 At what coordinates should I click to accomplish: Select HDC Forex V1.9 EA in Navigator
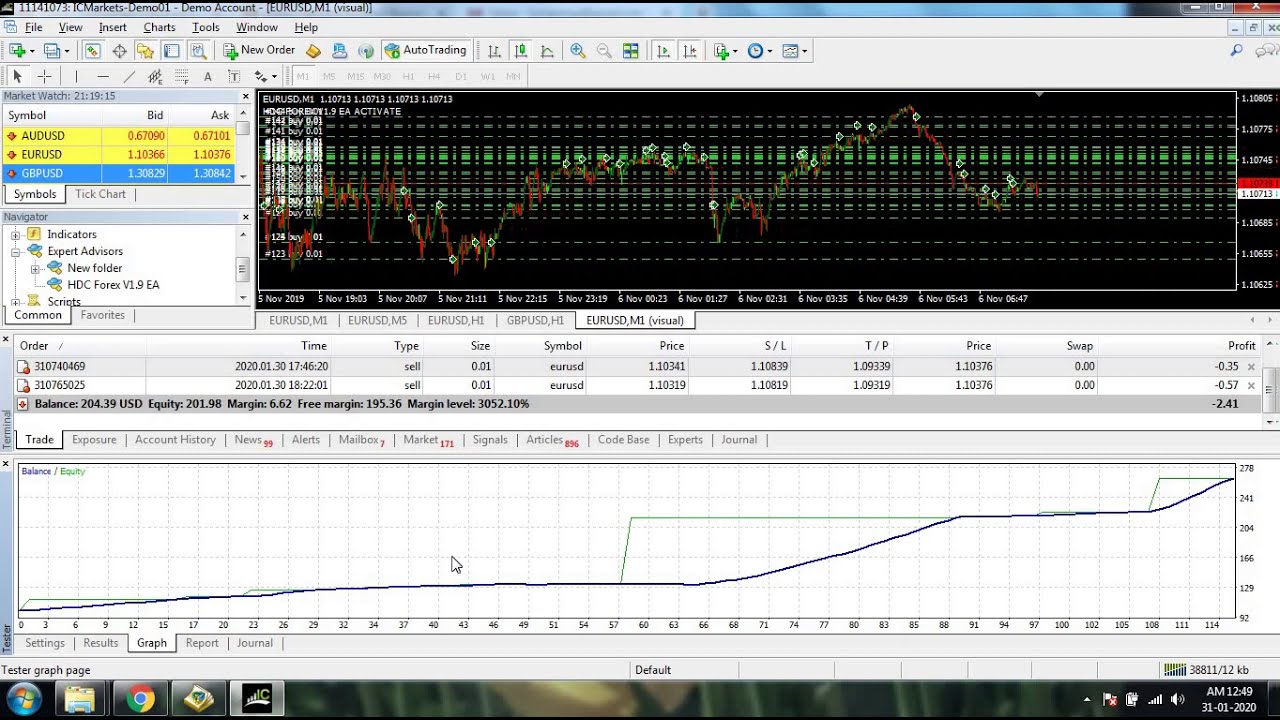113,285
